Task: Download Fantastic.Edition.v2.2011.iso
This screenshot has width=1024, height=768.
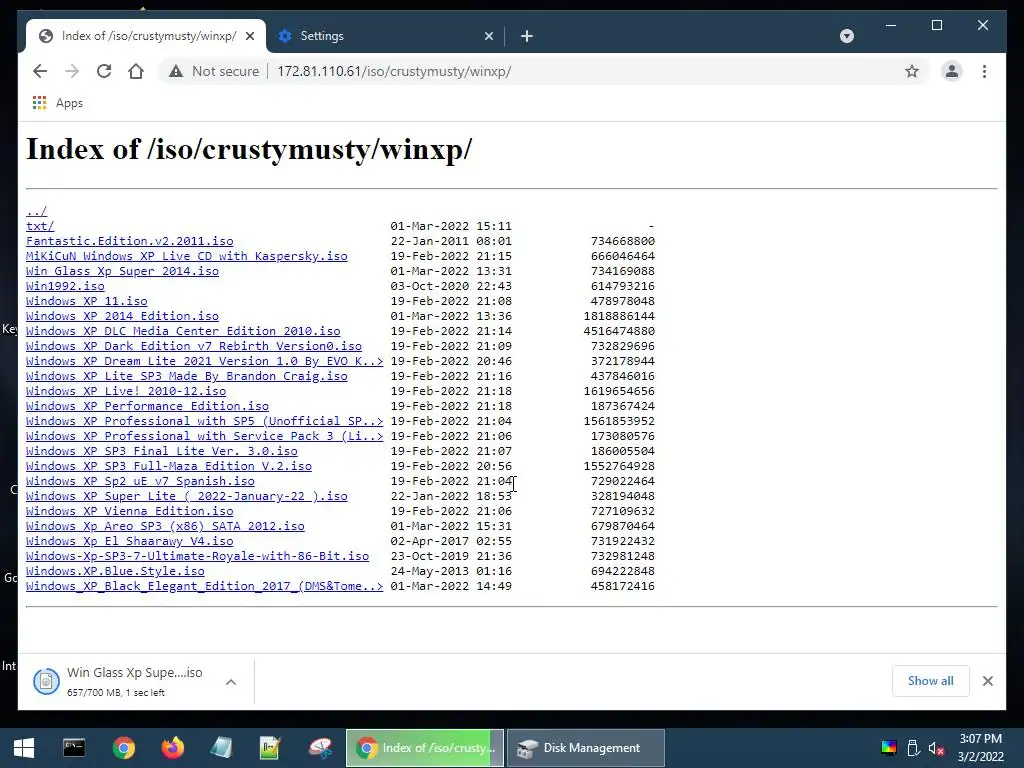Action: (129, 241)
